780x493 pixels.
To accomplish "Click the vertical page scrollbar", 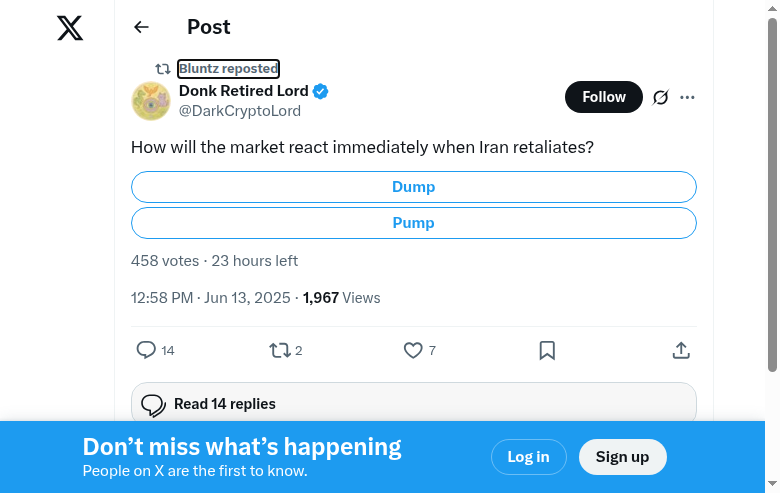I will (x=772, y=200).
